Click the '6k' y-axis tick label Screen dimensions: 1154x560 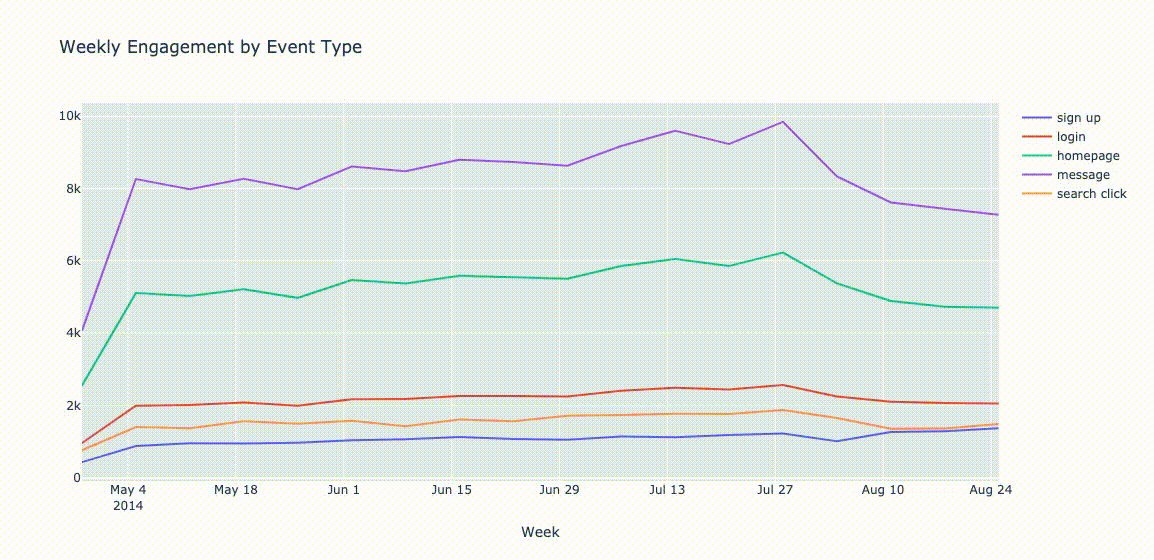tap(72, 261)
